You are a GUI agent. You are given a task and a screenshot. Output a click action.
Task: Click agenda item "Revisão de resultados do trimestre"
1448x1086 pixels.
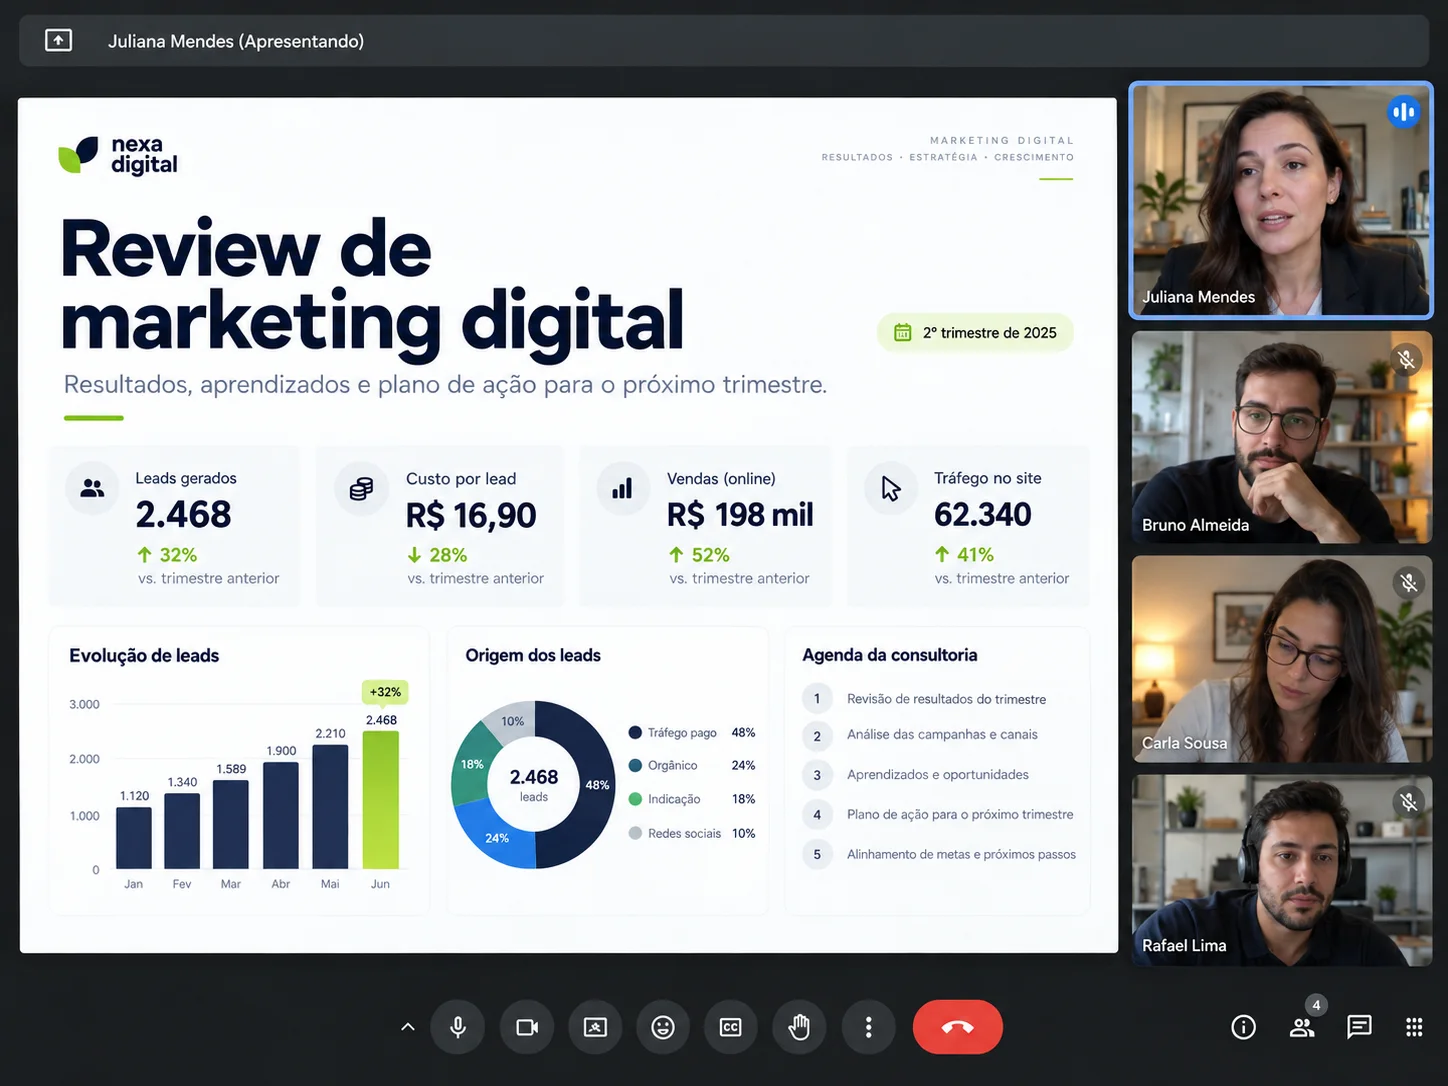946,699
